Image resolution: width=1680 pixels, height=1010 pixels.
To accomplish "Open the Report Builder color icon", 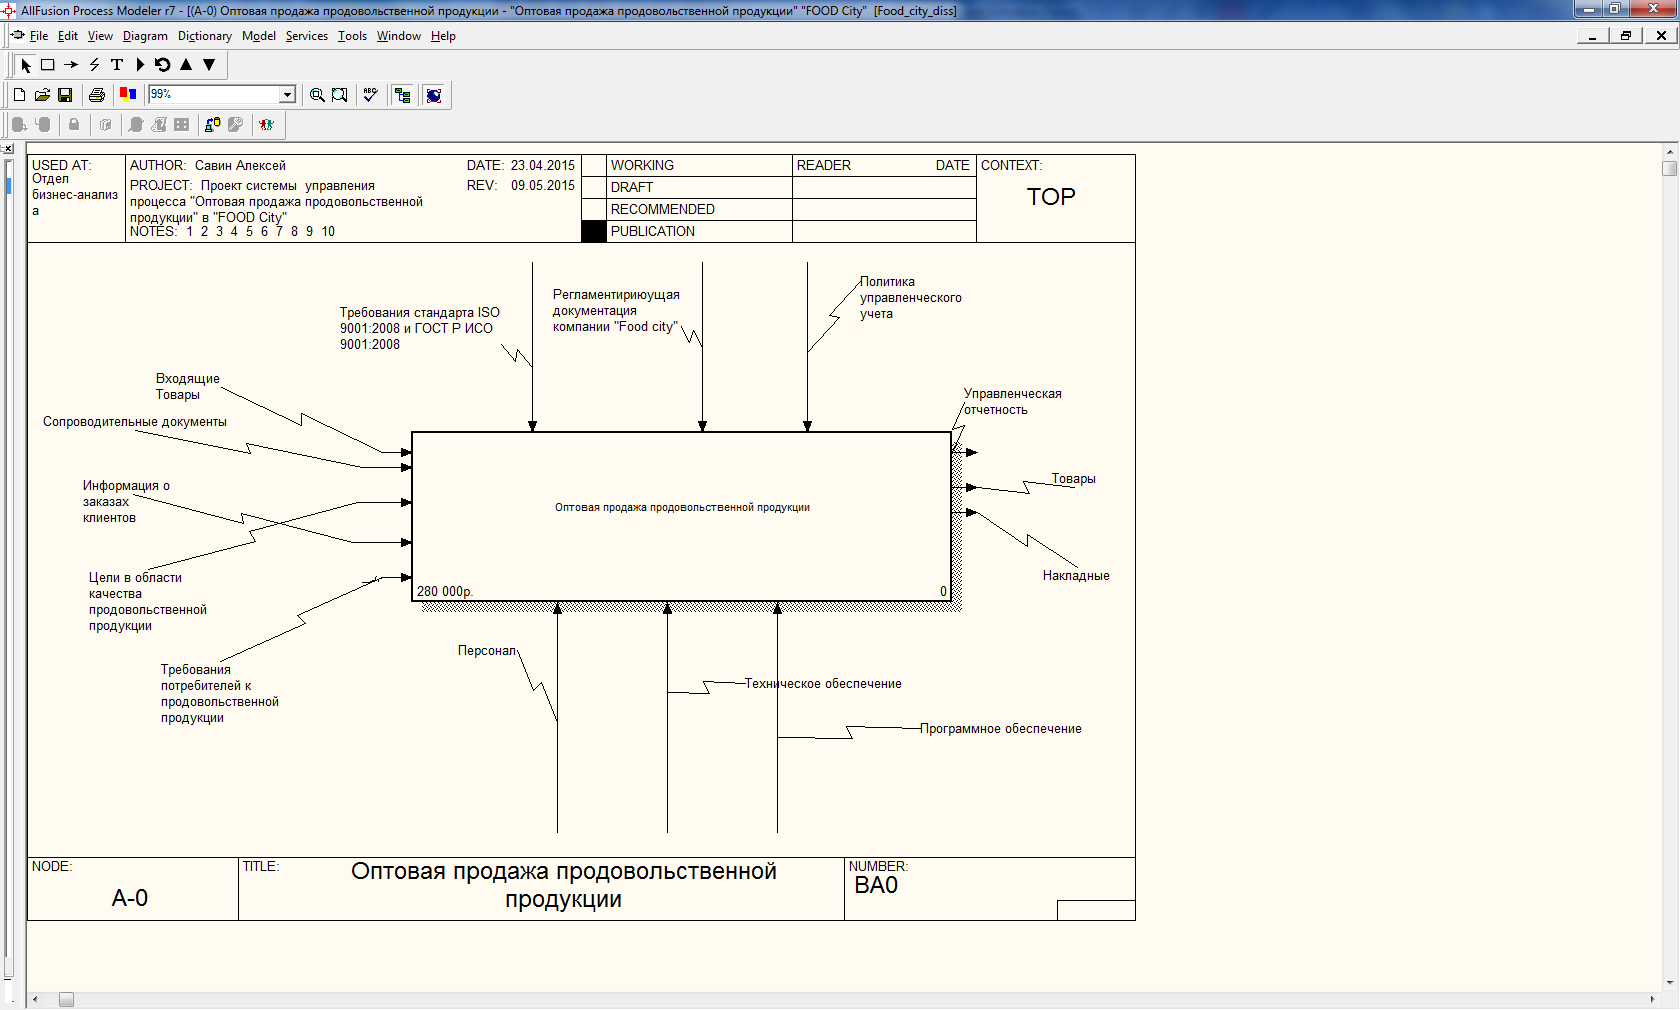I will point(128,95).
